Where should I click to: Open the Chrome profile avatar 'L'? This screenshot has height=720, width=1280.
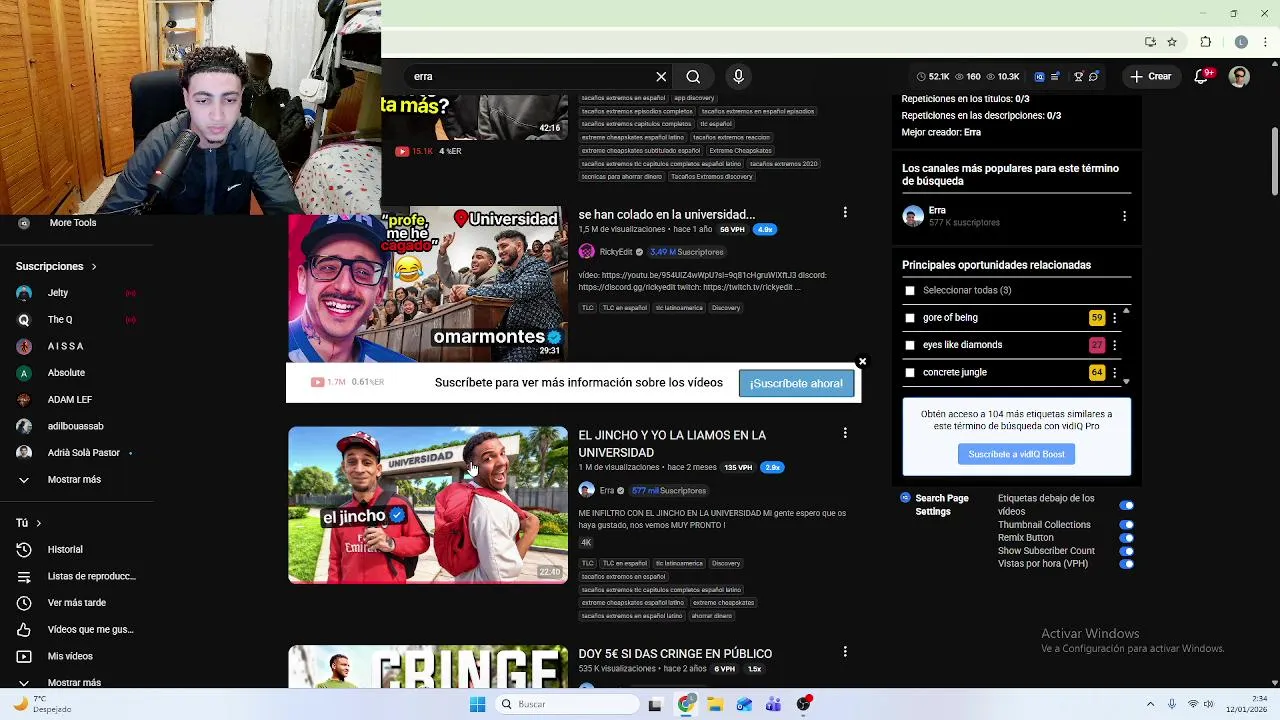pyautogui.click(x=1241, y=42)
